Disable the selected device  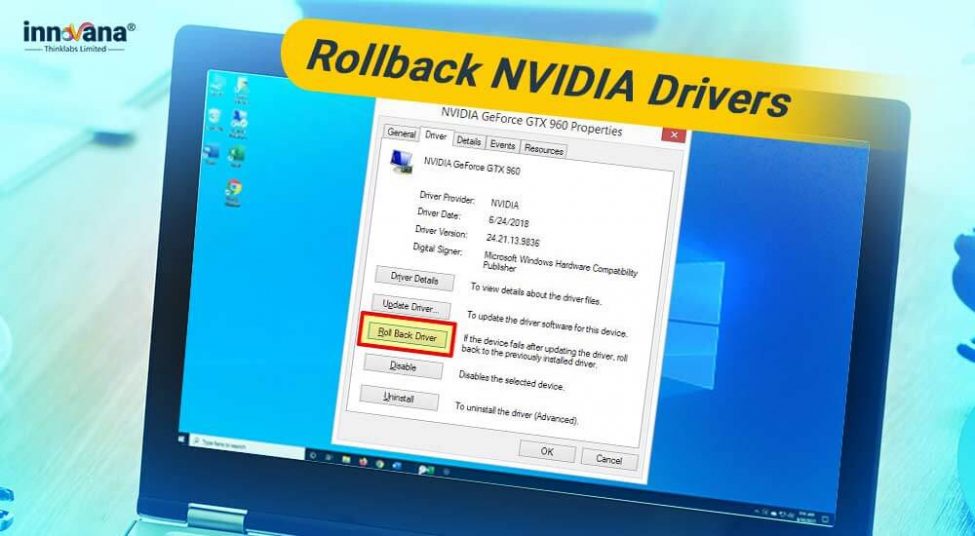403,366
